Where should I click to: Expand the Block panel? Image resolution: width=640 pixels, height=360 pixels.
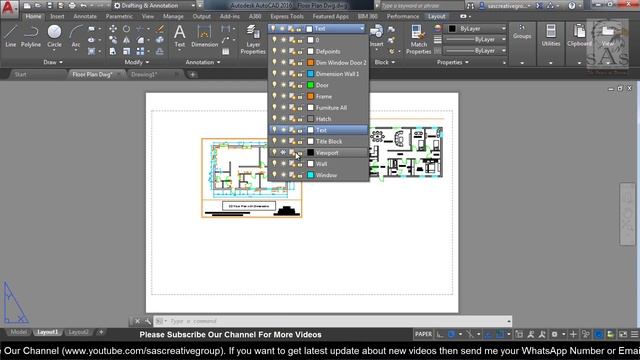click(x=384, y=62)
